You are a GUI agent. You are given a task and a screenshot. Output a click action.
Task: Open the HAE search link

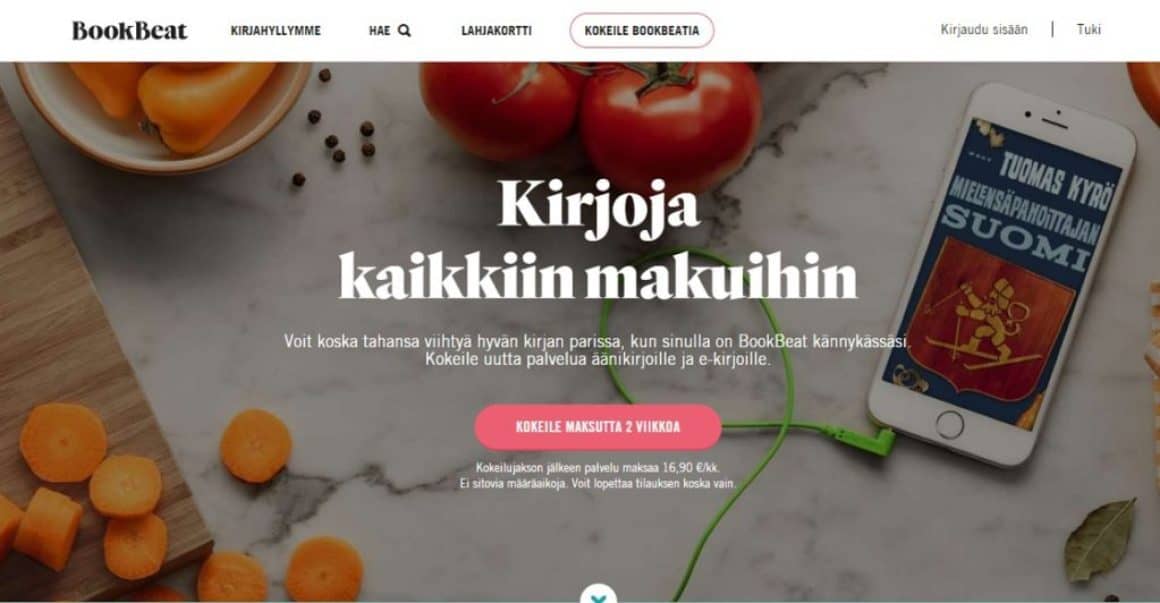389,30
